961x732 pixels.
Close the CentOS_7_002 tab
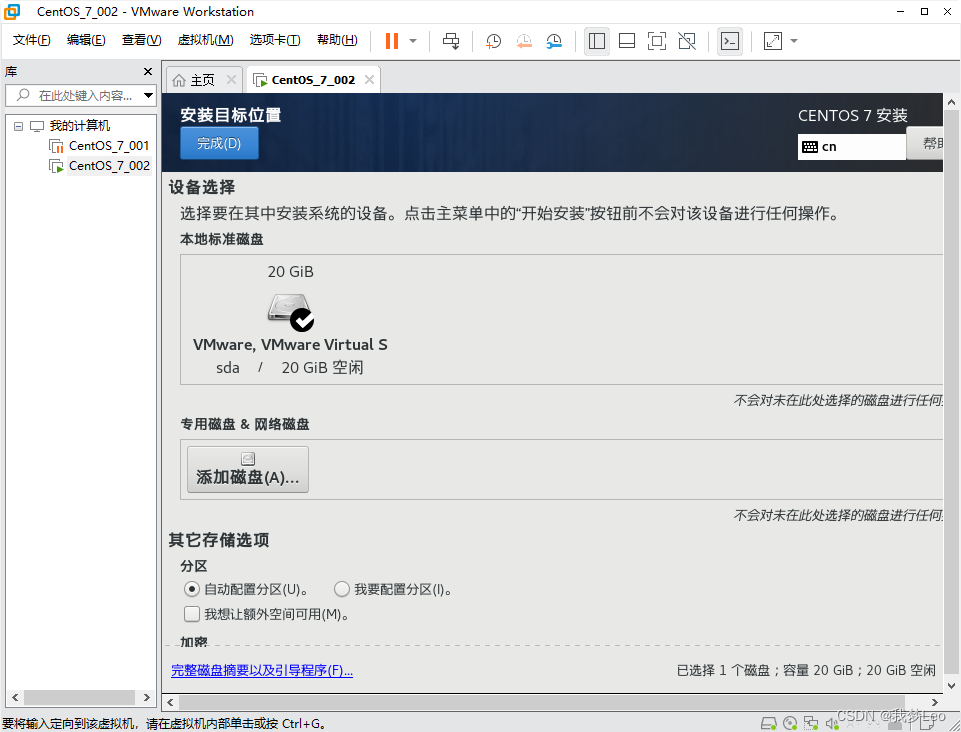click(x=369, y=80)
